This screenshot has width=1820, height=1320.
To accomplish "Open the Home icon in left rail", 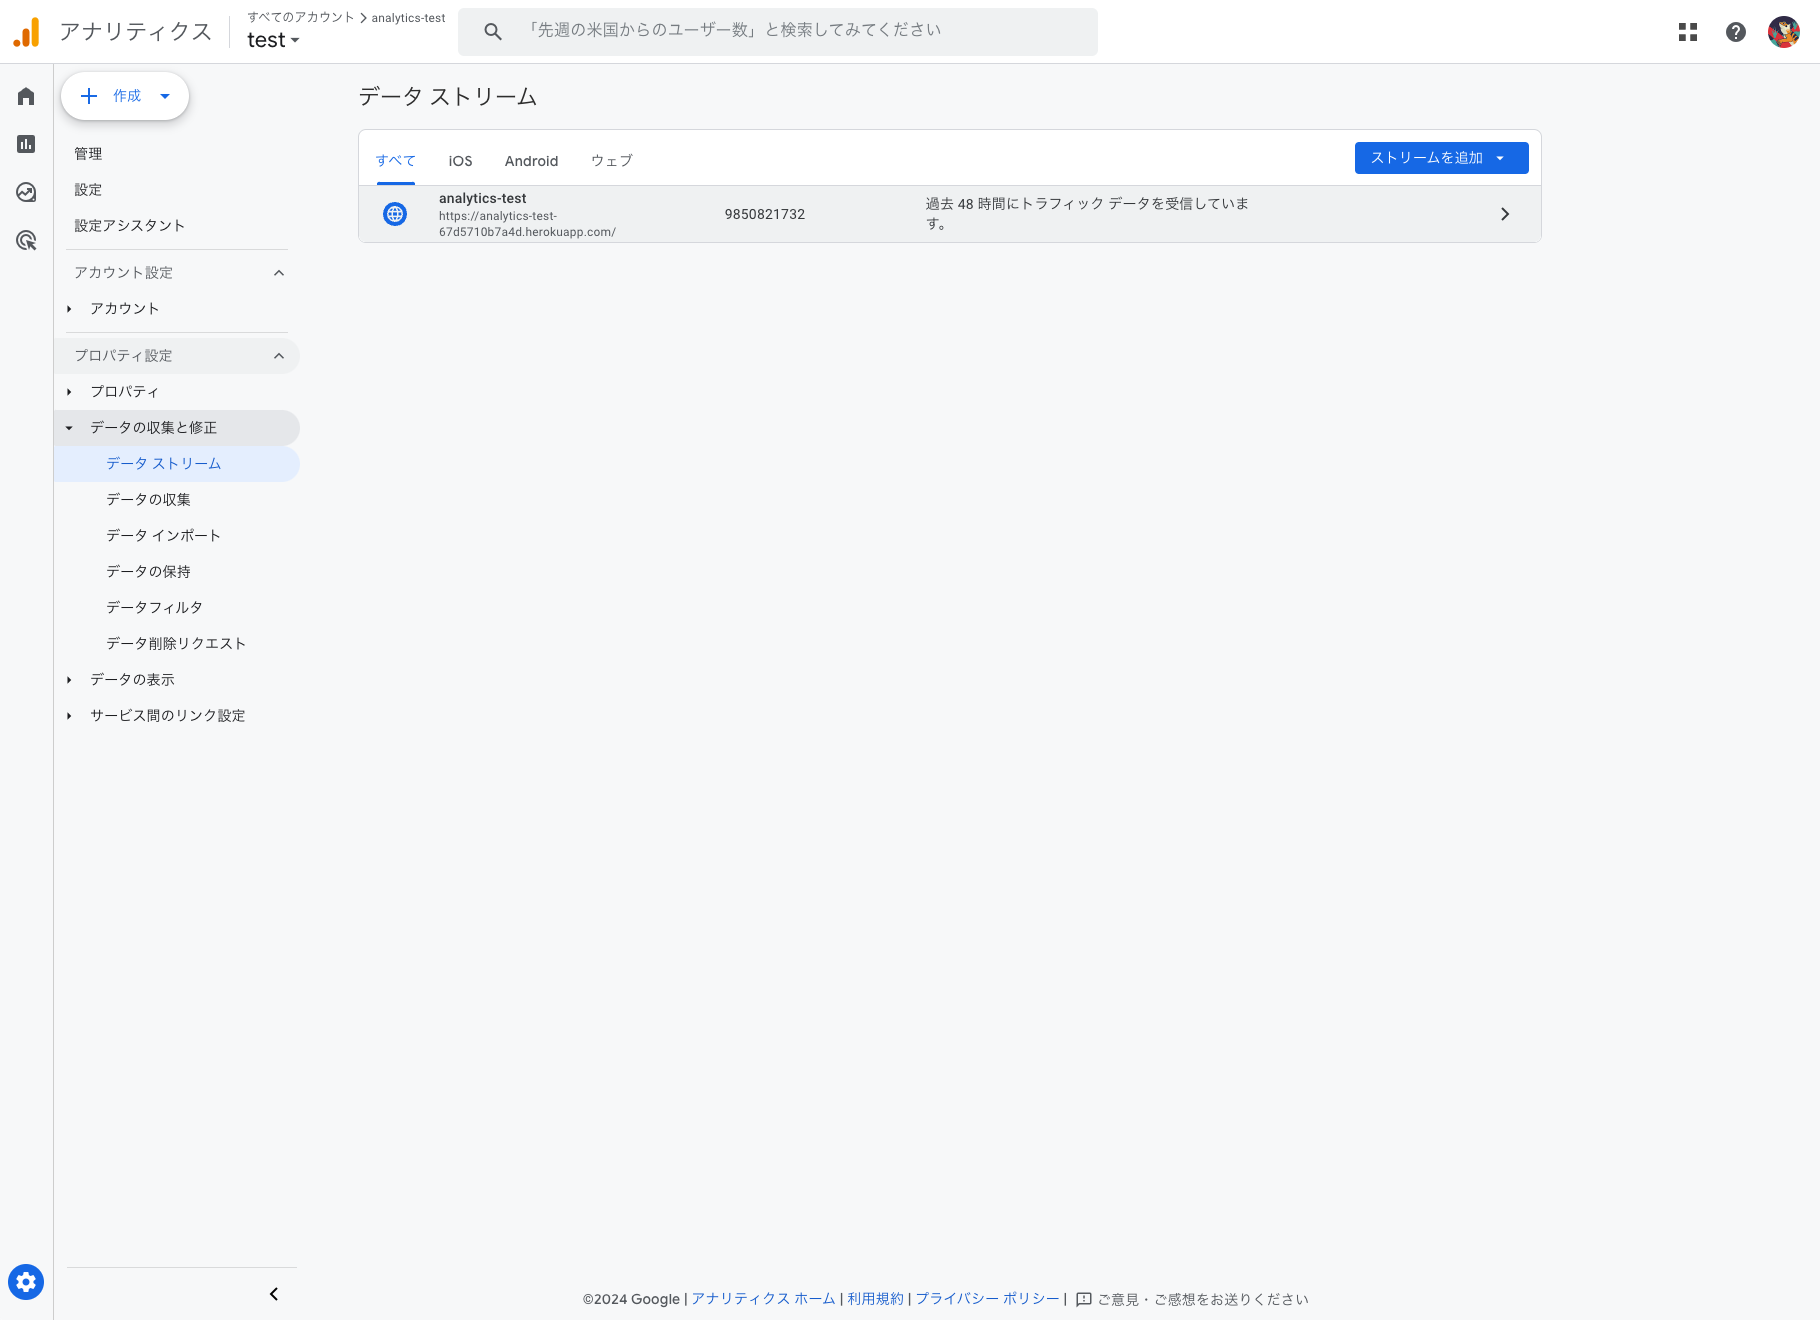I will point(25,96).
